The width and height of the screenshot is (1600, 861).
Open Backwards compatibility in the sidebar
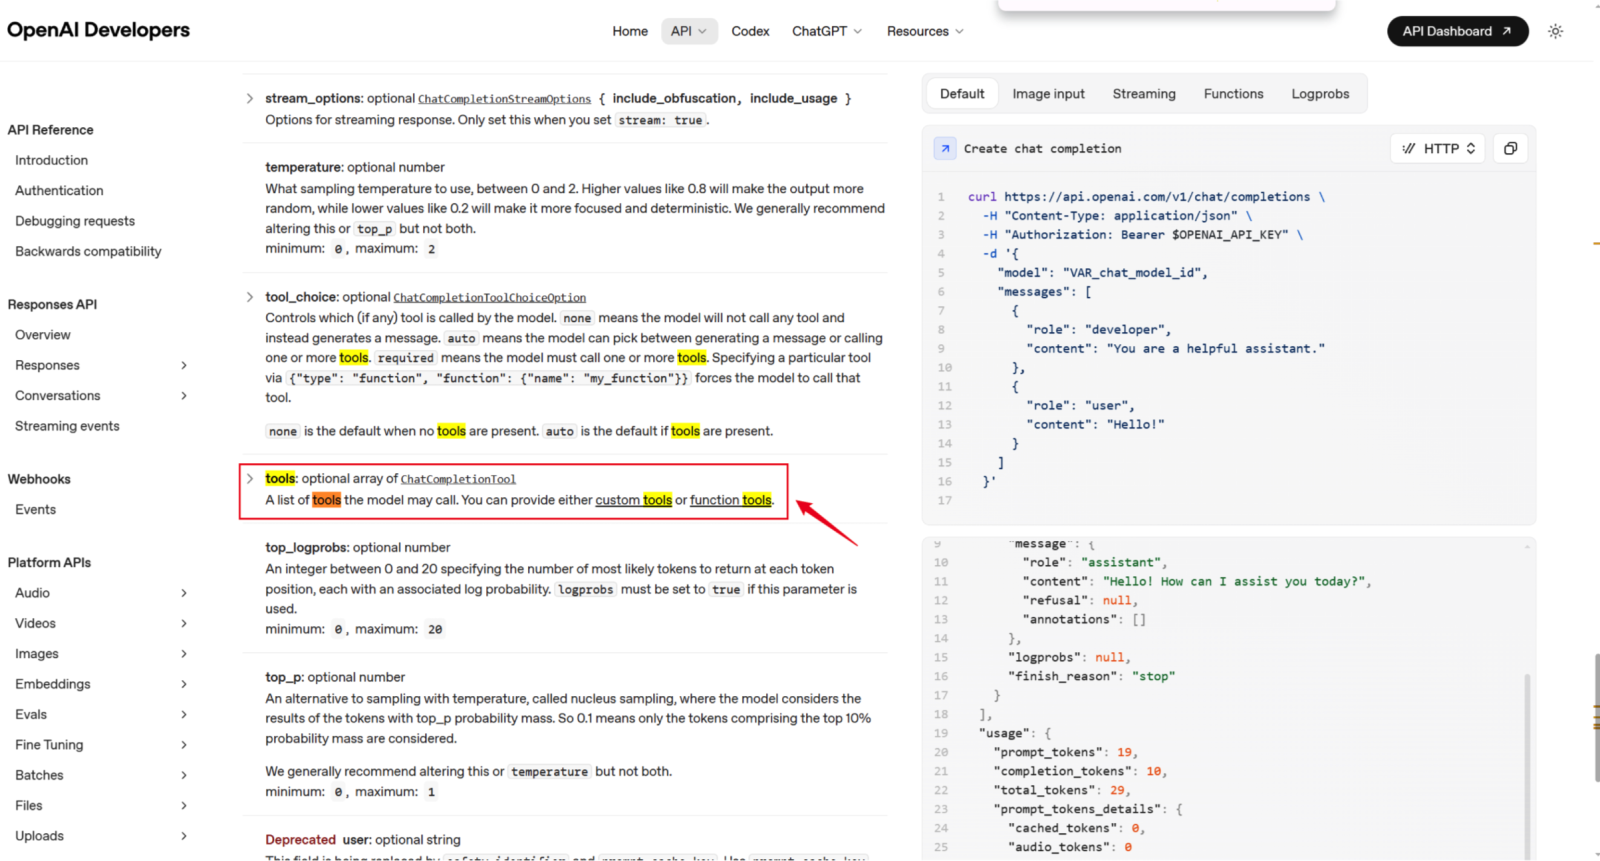coord(88,251)
